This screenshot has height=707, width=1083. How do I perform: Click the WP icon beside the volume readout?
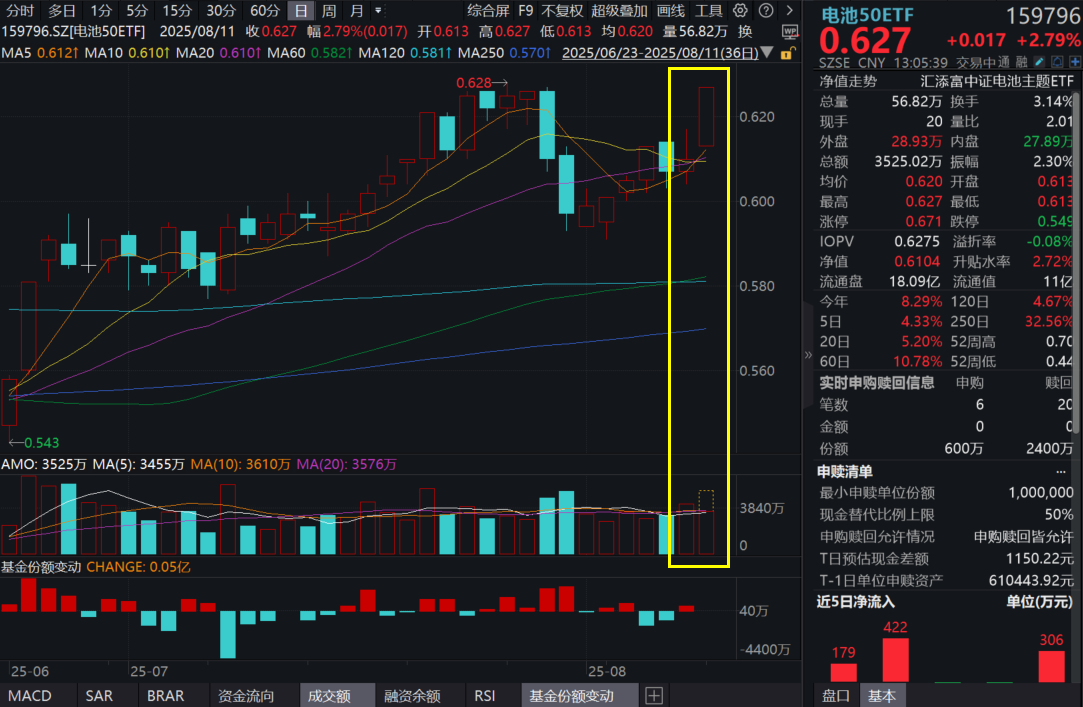point(790,31)
